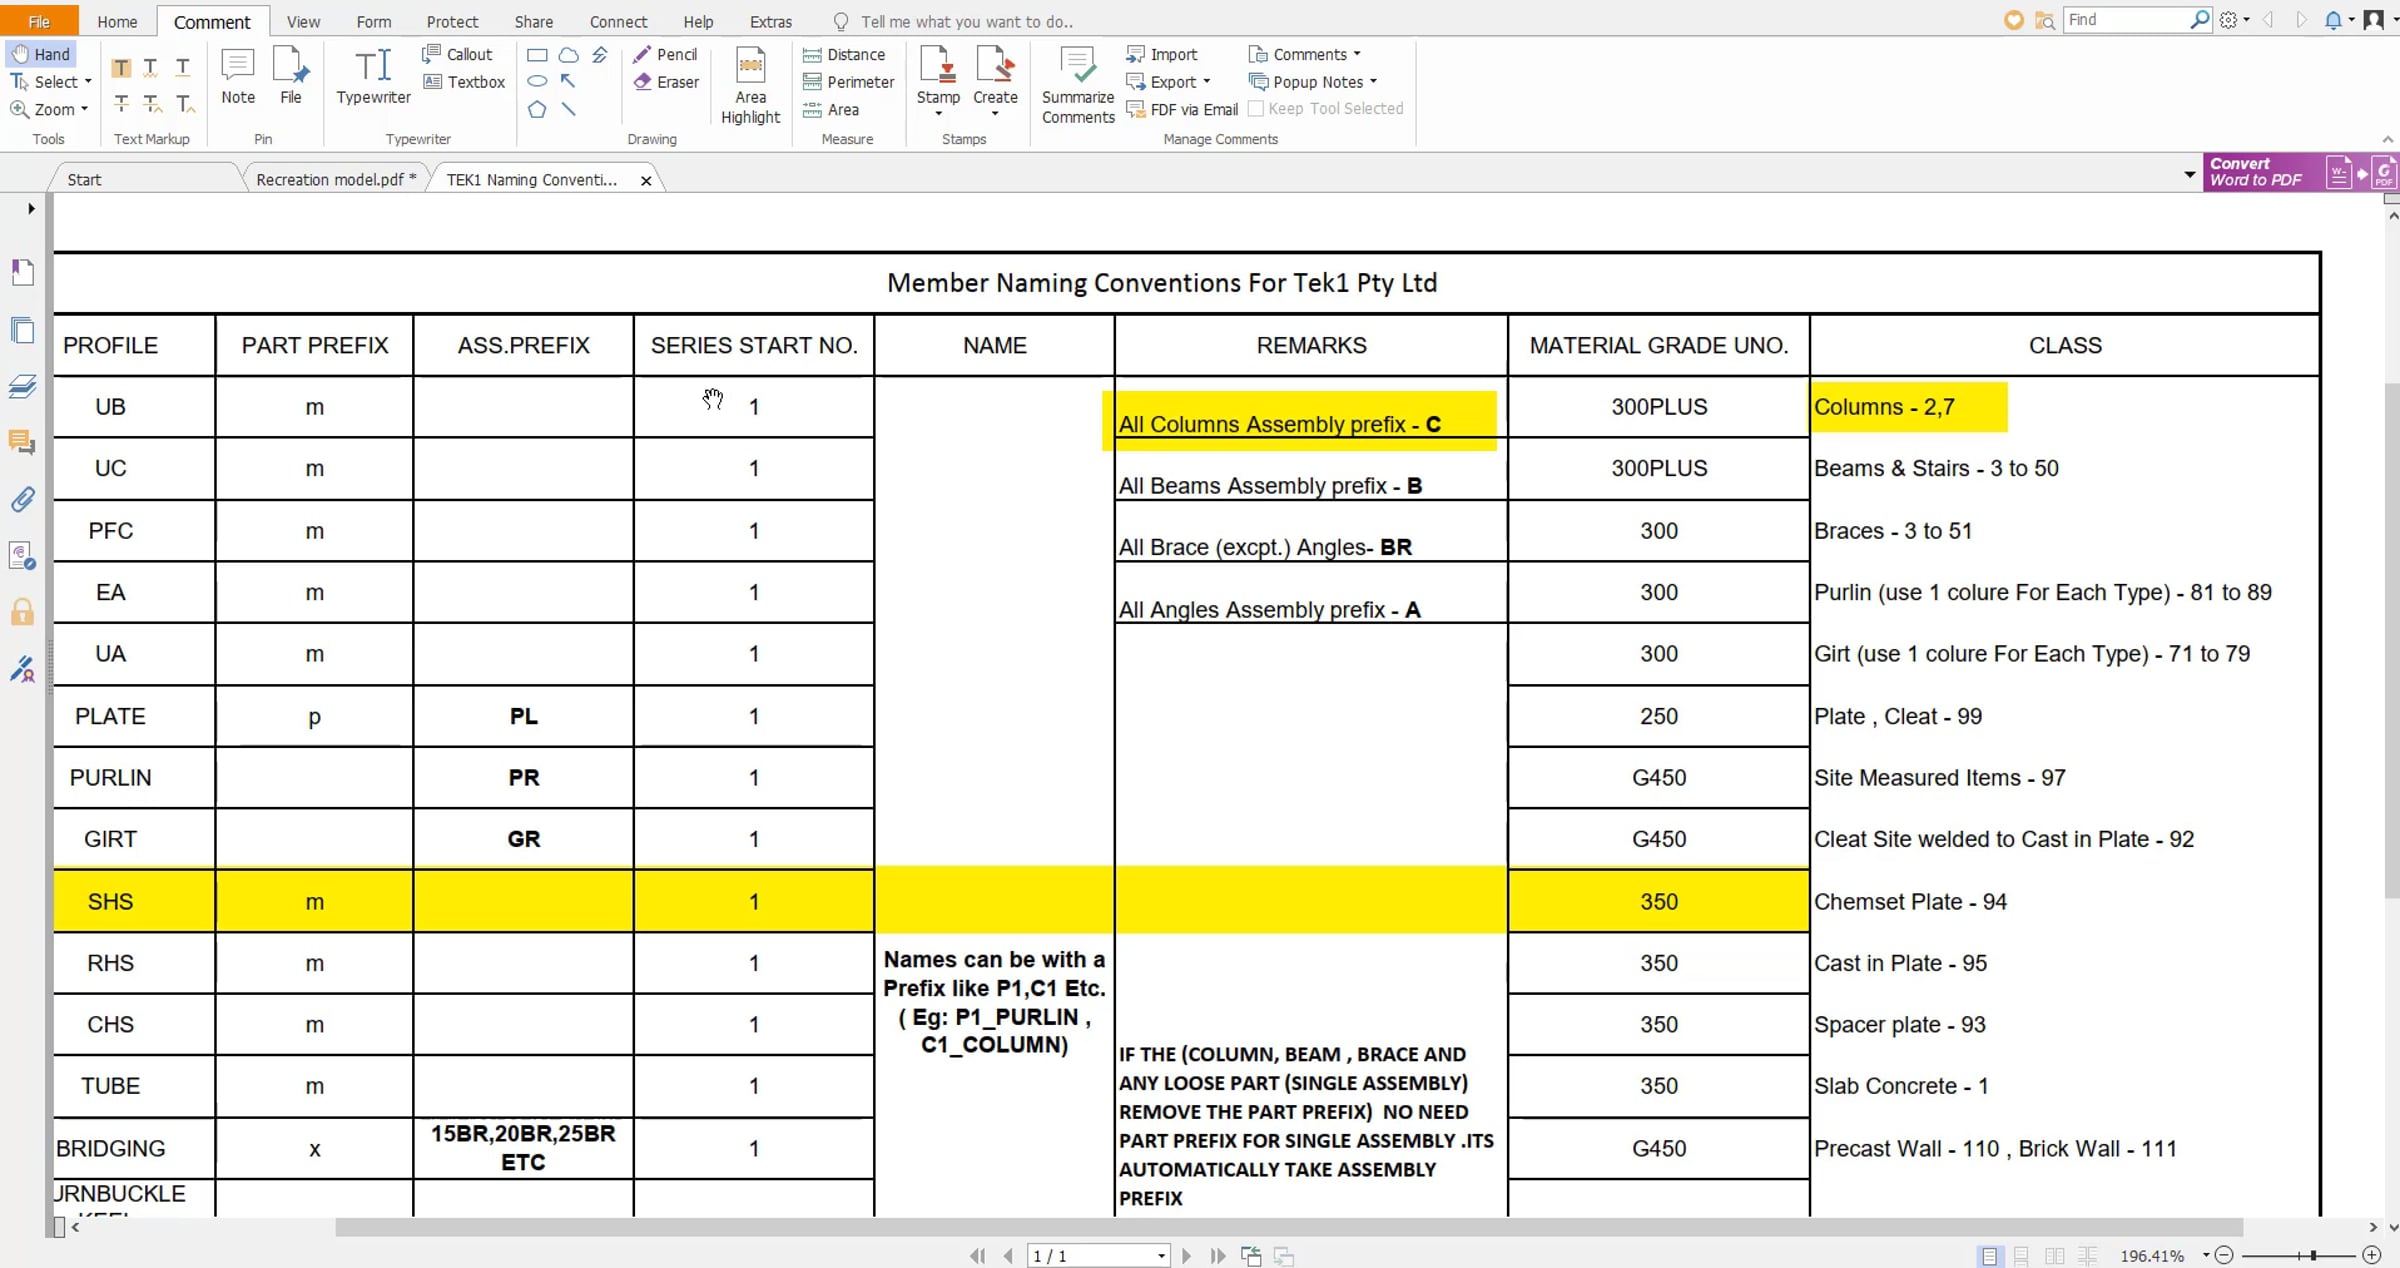Viewport: 2400px width, 1268px height.
Task: Choose the Pencil drawing tool
Action: (x=665, y=54)
